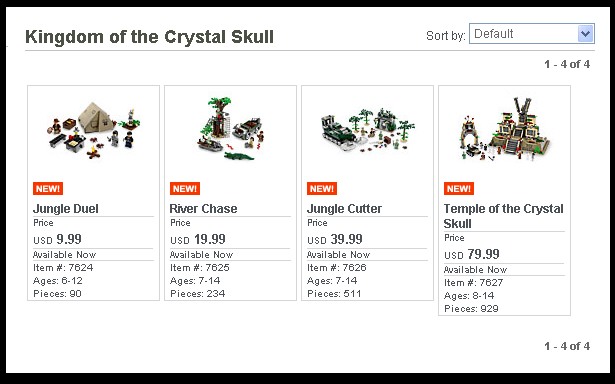Open the Jungle Cutter product image
Screen dimensions: 615x384
point(368,130)
